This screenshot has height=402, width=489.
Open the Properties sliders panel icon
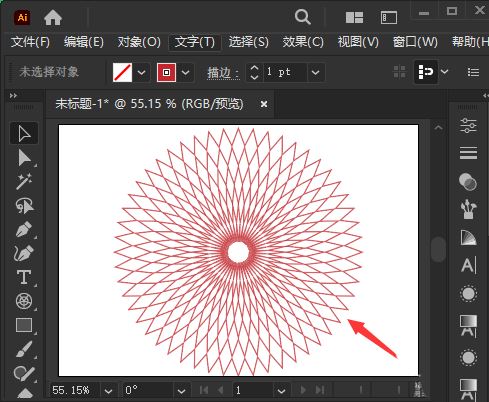click(468, 125)
